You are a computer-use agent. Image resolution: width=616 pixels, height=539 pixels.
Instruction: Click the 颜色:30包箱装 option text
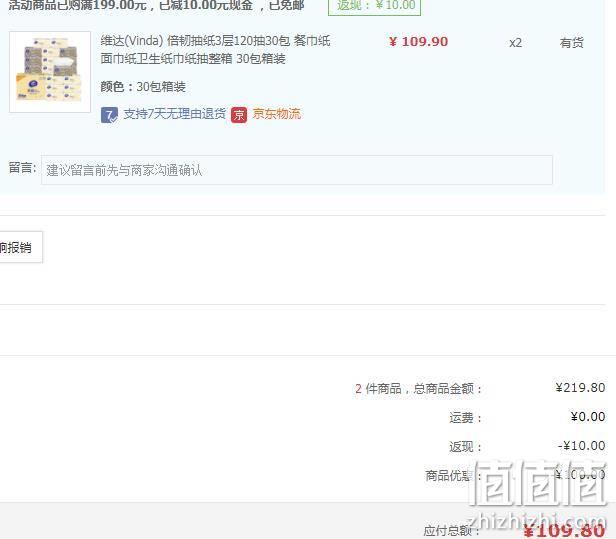point(143,86)
